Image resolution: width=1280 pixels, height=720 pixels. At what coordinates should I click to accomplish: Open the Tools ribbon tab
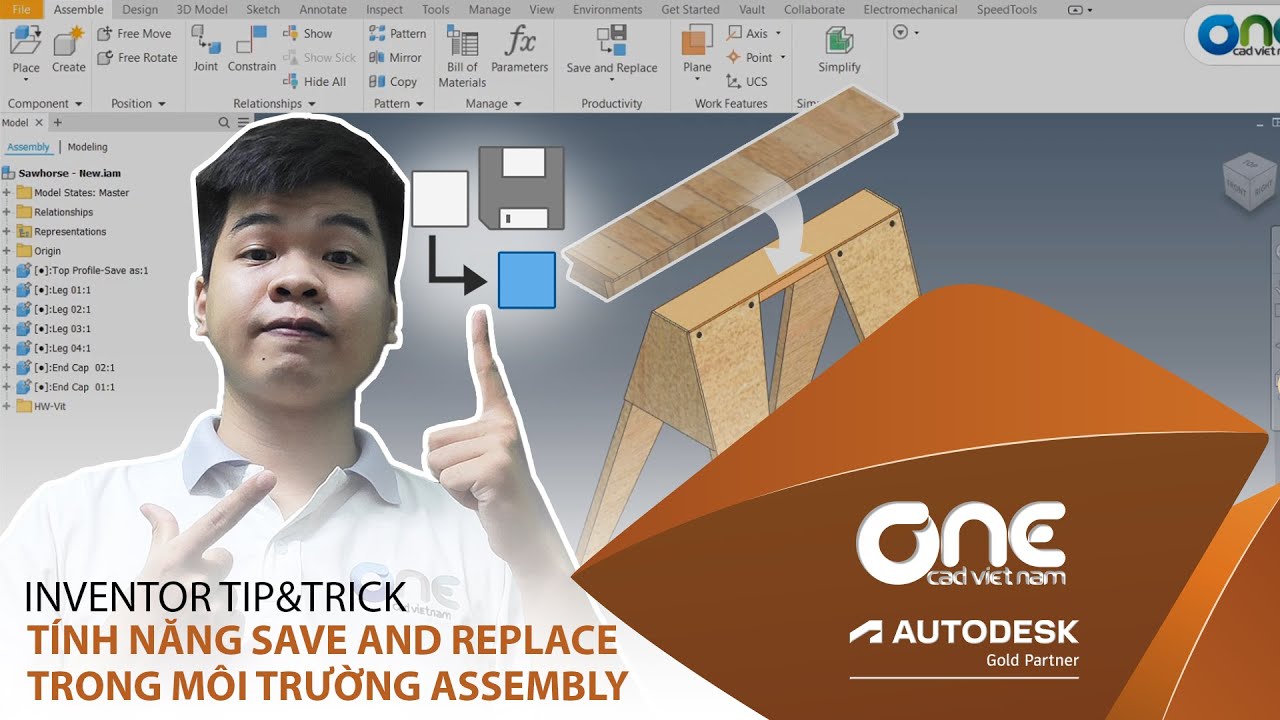coord(436,9)
